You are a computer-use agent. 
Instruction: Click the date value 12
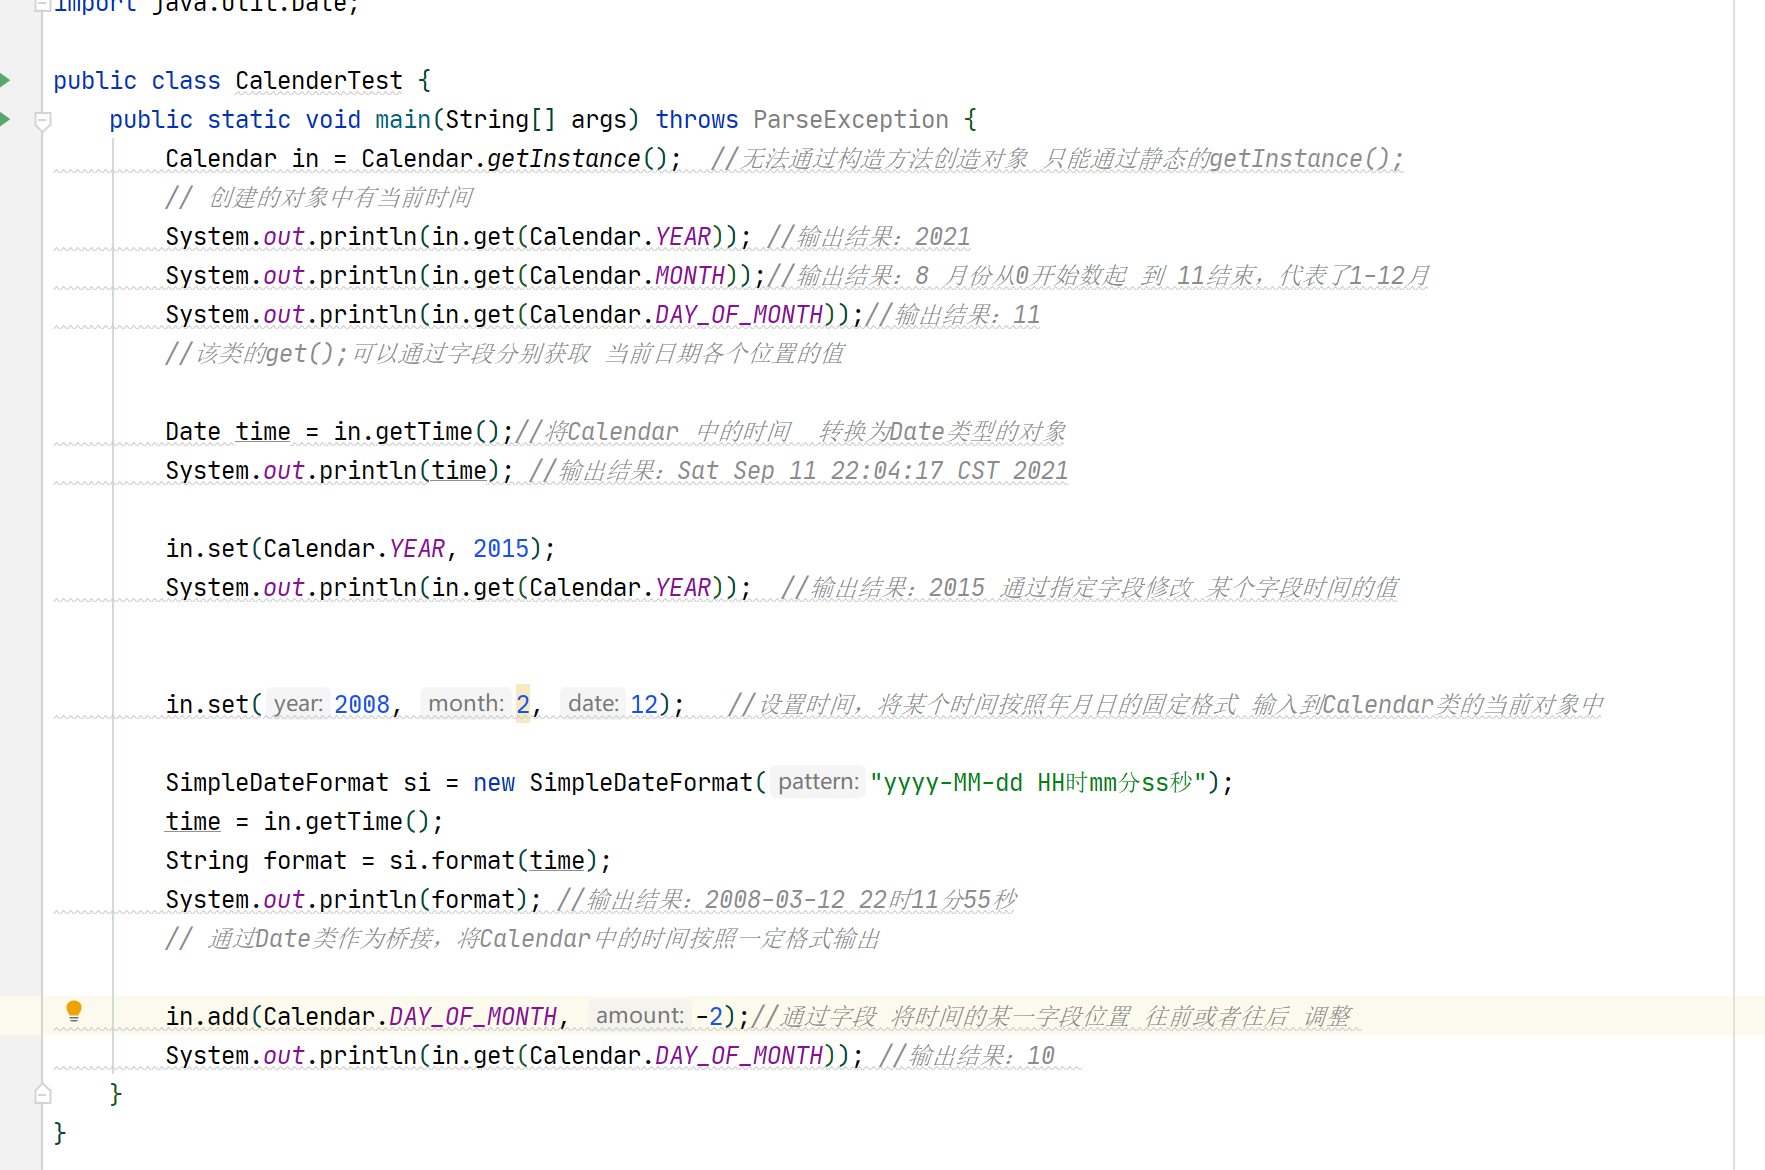pyautogui.click(x=644, y=704)
